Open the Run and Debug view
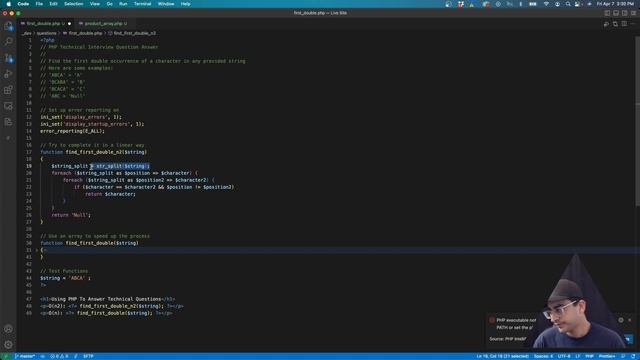Viewport: 640px width, 360px height. pyautogui.click(x=8, y=74)
